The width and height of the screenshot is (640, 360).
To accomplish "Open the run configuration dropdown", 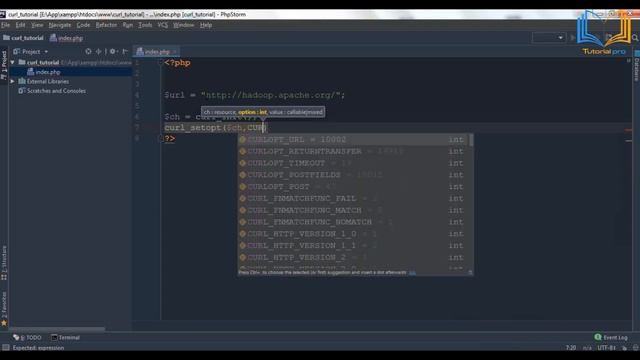I will 549,38.
